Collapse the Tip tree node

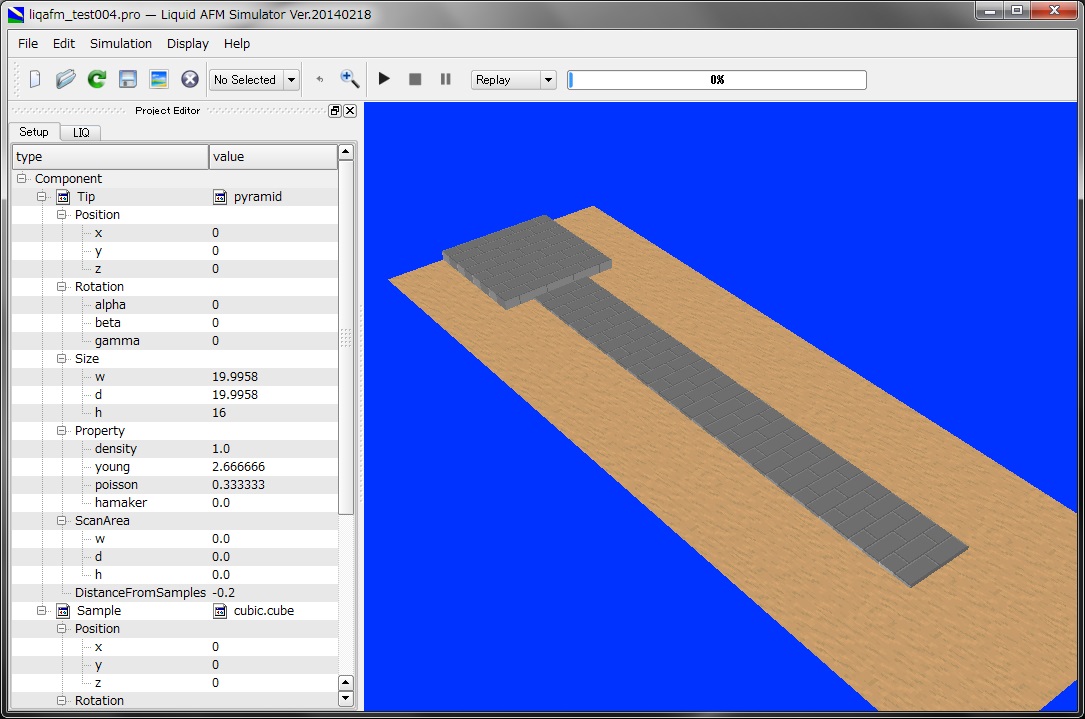pyautogui.click(x=42, y=197)
